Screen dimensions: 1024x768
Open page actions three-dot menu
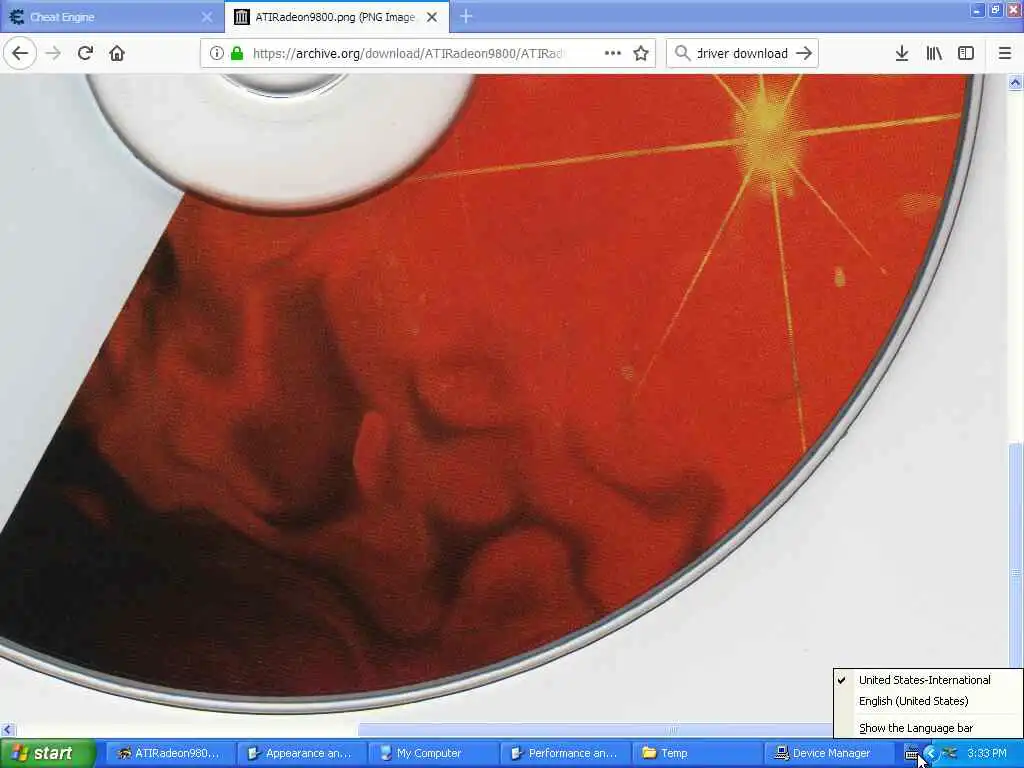point(613,54)
